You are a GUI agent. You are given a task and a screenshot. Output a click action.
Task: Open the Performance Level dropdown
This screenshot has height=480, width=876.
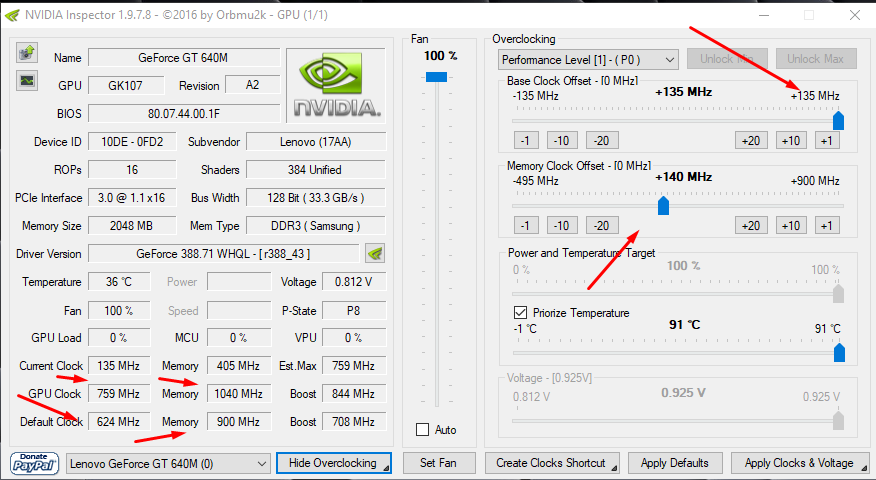[588, 60]
